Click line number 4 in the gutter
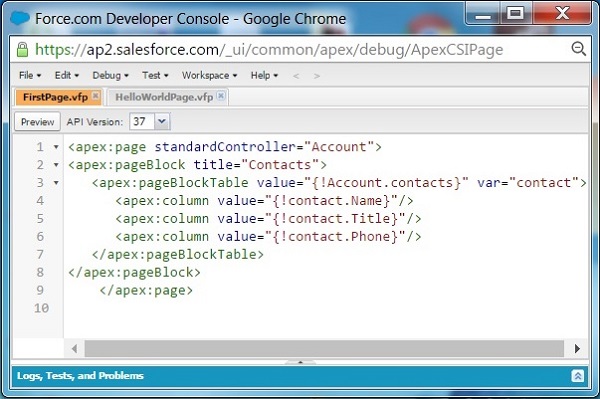Viewport: 600px width, 399px height. pos(40,201)
